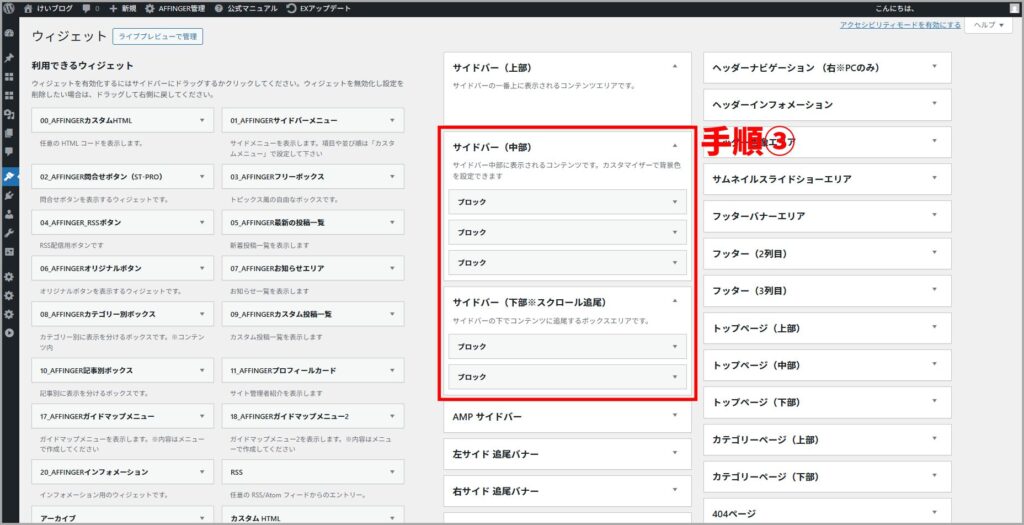Open the Media library sidebar icon
1024x525 pixels.
click(x=9, y=114)
